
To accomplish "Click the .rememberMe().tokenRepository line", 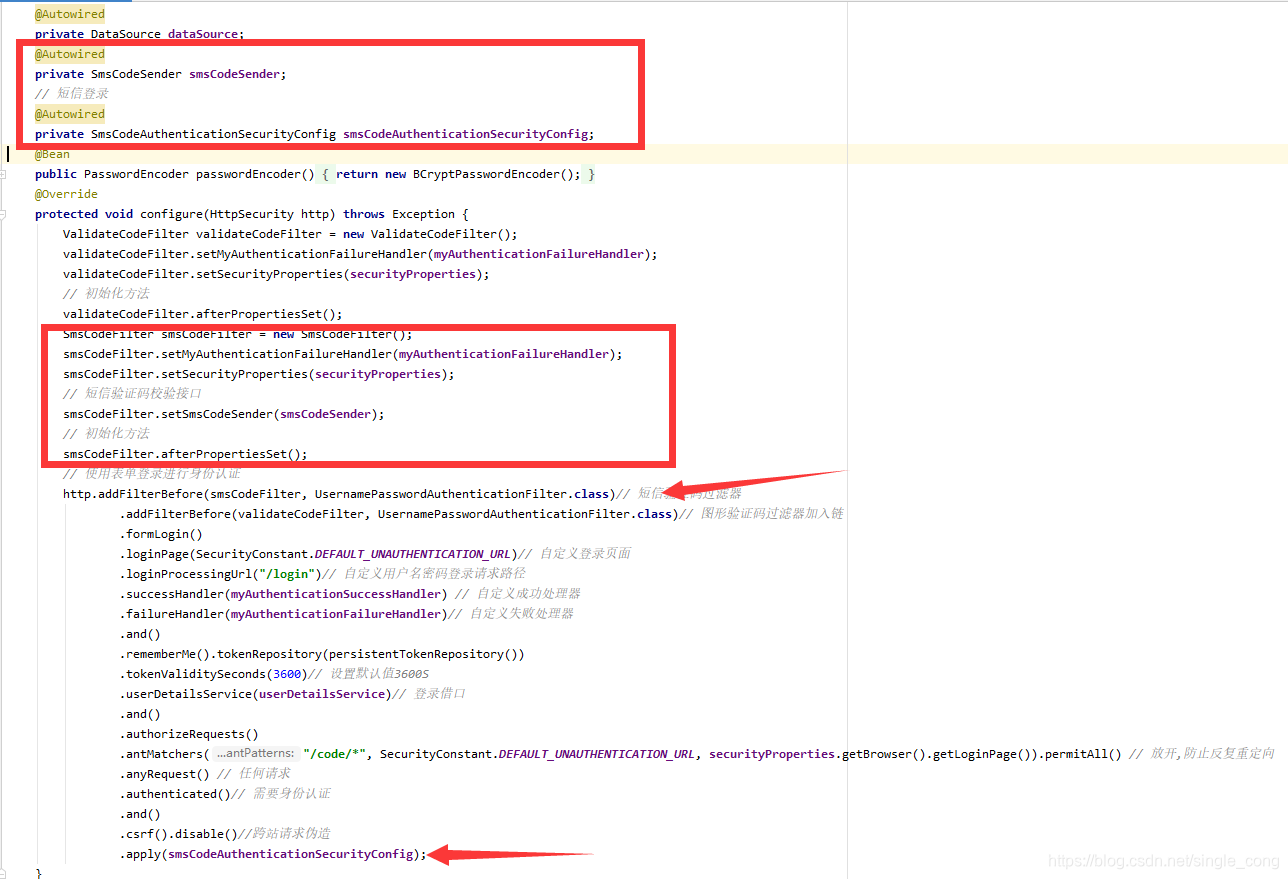I will pyautogui.click(x=322, y=654).
